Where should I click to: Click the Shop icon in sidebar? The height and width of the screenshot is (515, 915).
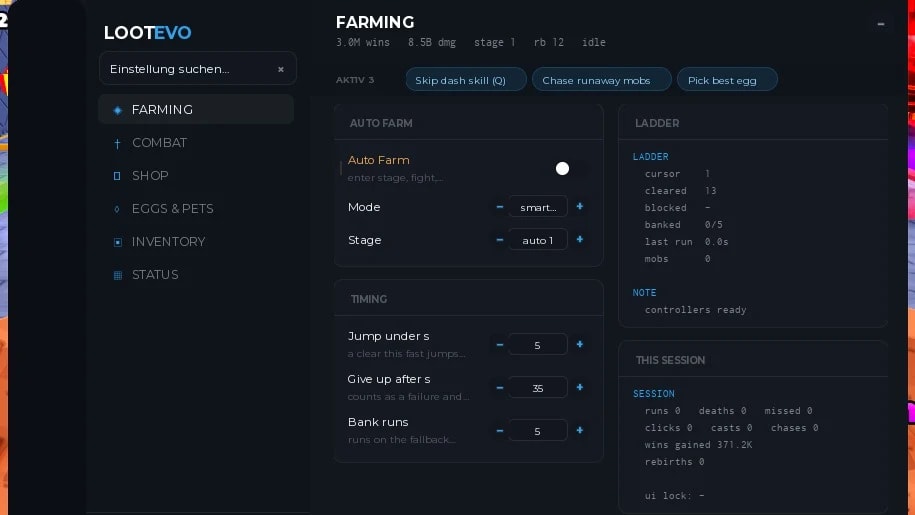(117, 176)
